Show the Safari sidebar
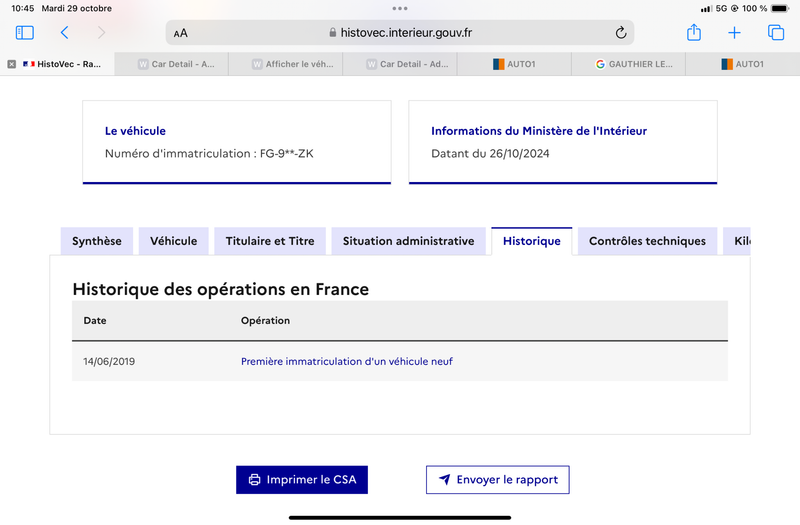This screenshot has height=525, width=800. coord(24,33)
